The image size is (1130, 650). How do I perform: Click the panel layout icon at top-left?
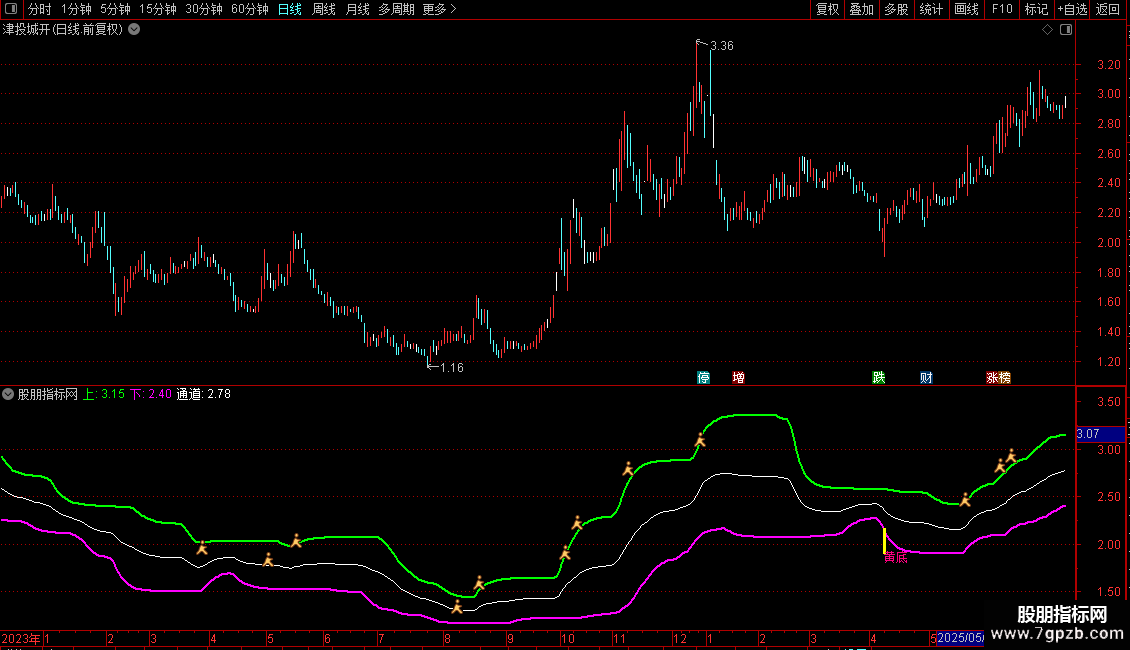[x=10, y=10]
